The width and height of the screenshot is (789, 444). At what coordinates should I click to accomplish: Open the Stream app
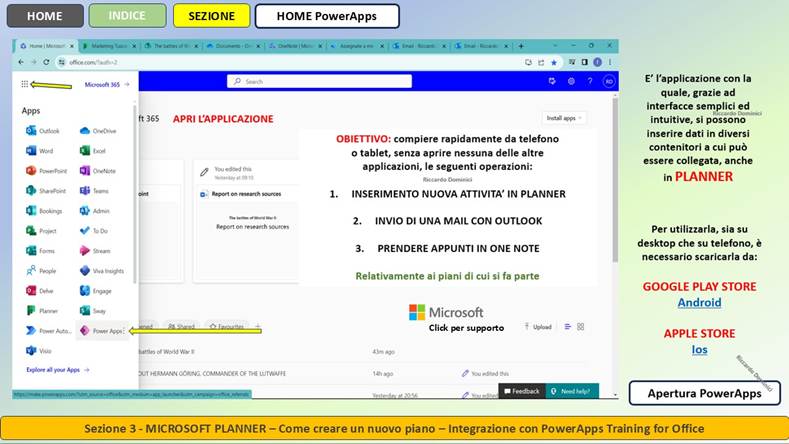(x=95, y=251)
